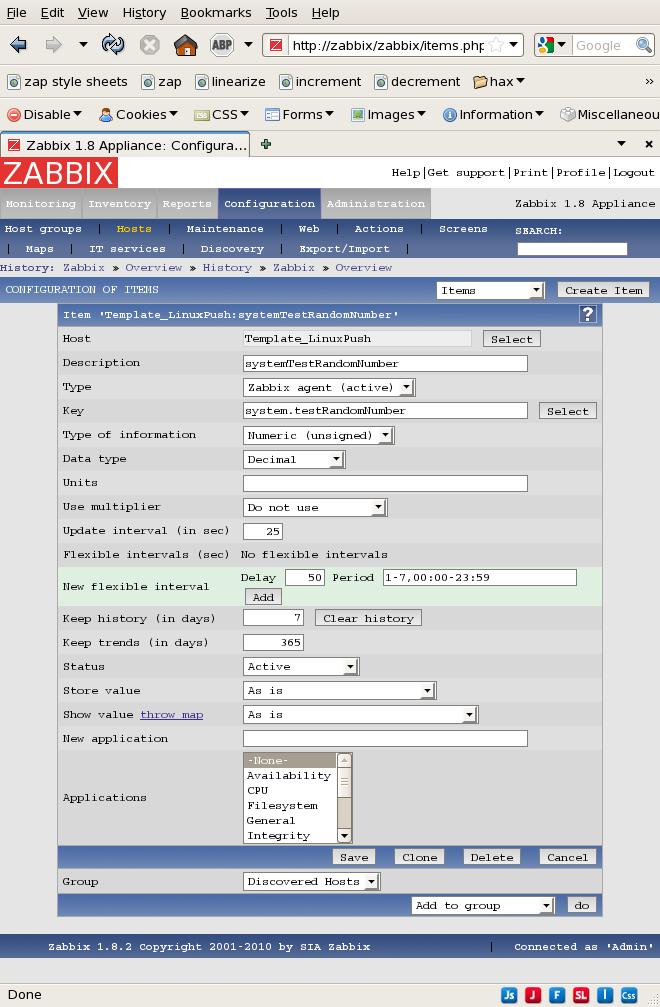The width and height of the screenshot is (660, 1007).
Task: Open the Add to group dropdown
Action: point(483,906)
